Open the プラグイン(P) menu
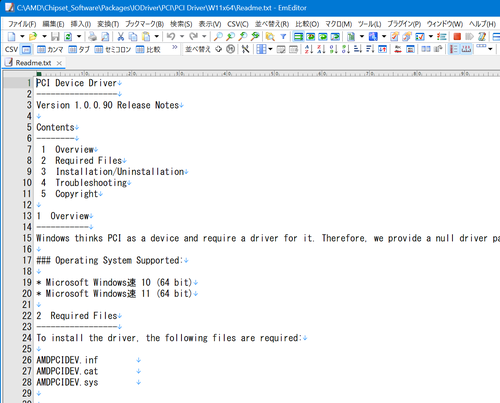 [x=404, y=24]
